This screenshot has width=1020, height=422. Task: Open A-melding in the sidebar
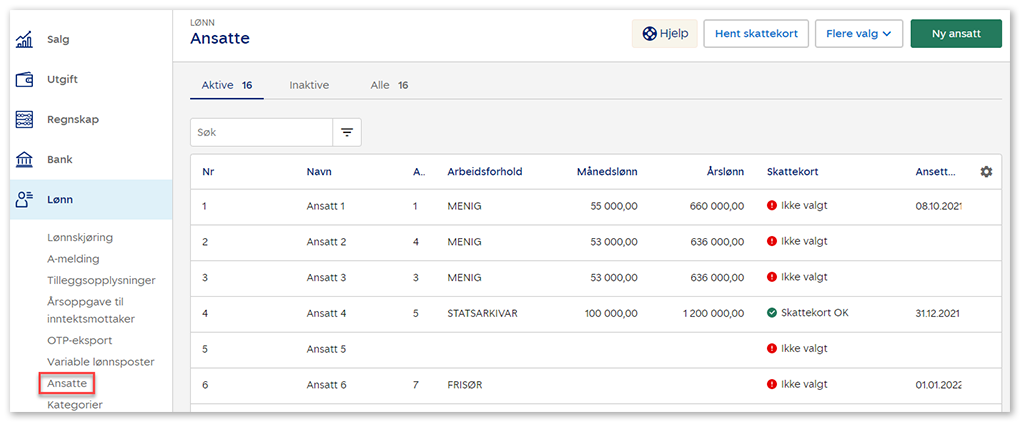point(74,259)
